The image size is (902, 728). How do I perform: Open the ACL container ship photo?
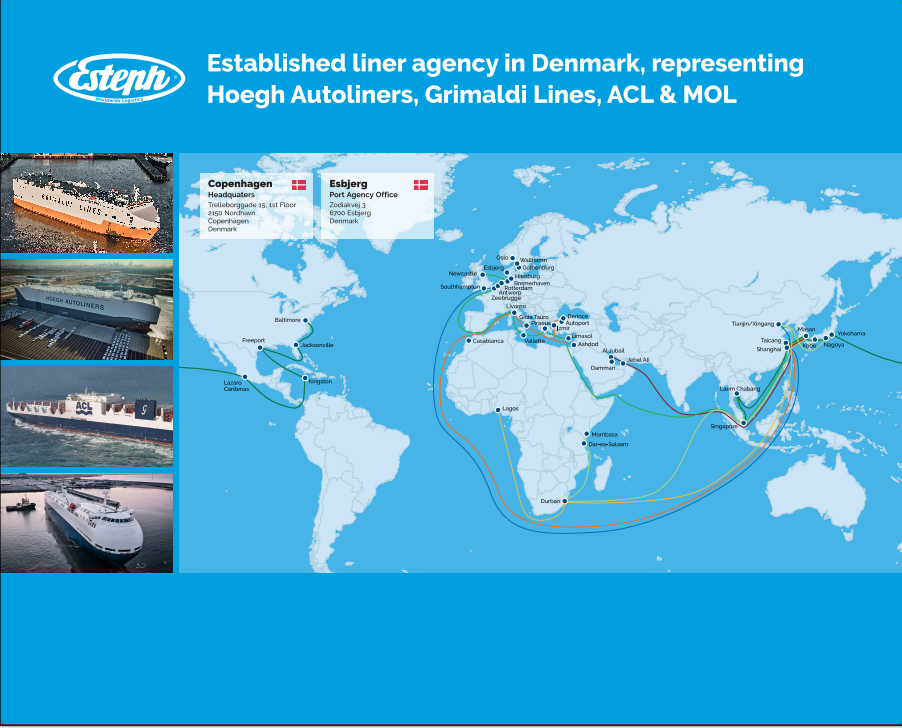[86, 416]
